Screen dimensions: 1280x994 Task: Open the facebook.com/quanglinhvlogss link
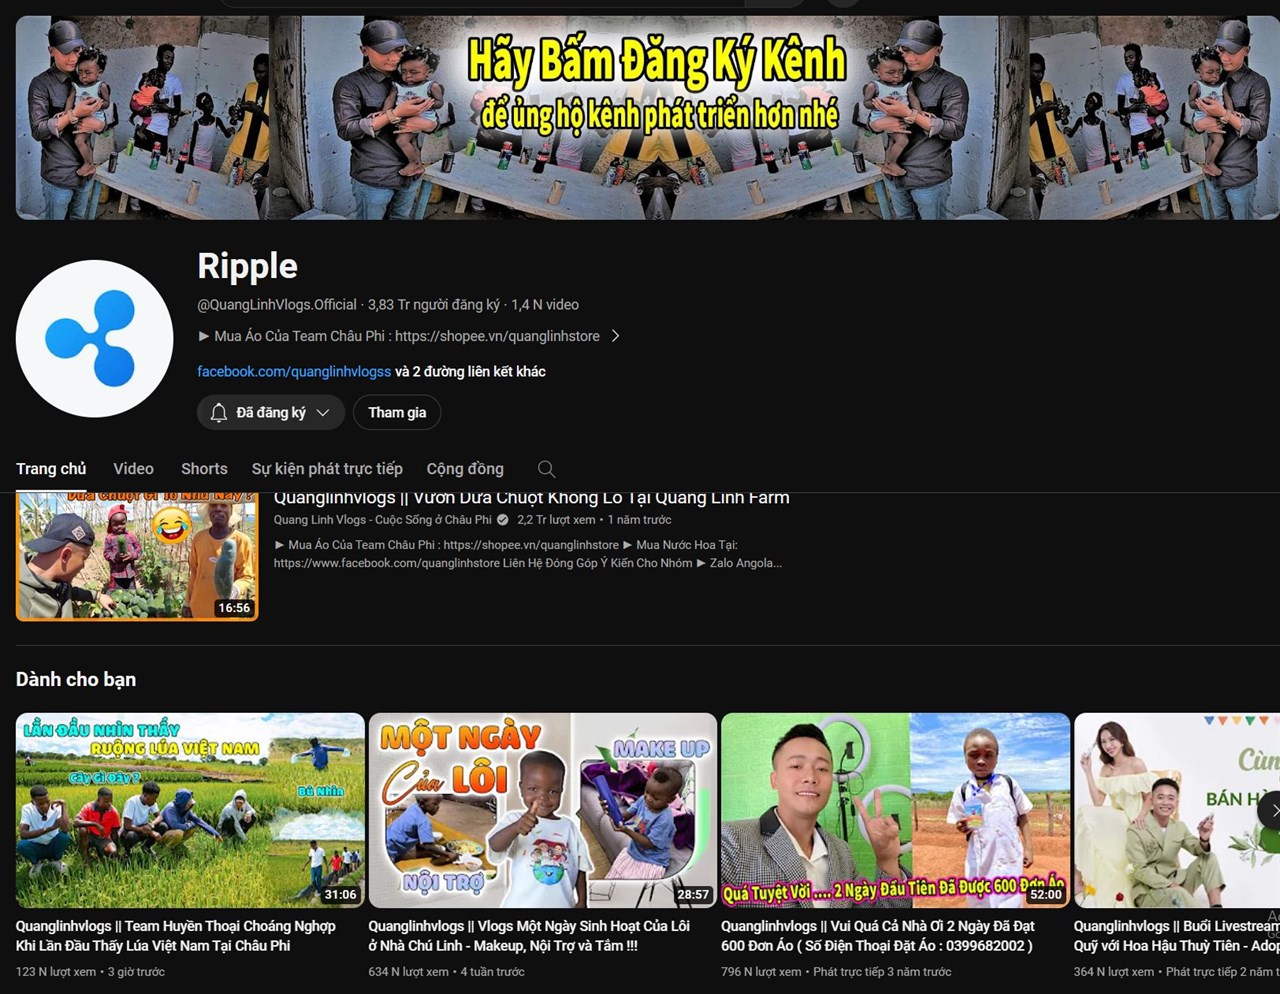(x=294, y=371)
